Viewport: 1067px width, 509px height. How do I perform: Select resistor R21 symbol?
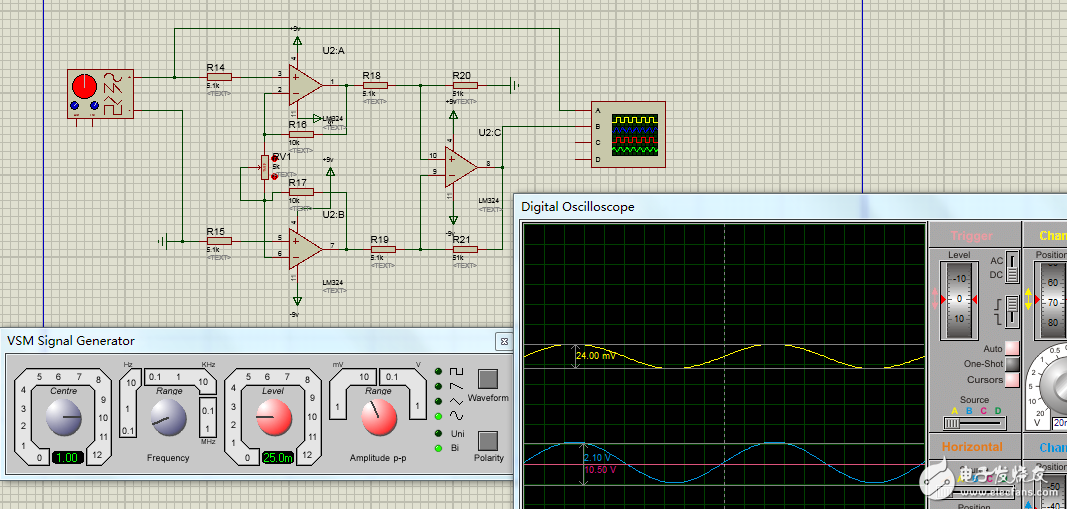[465, 250]
